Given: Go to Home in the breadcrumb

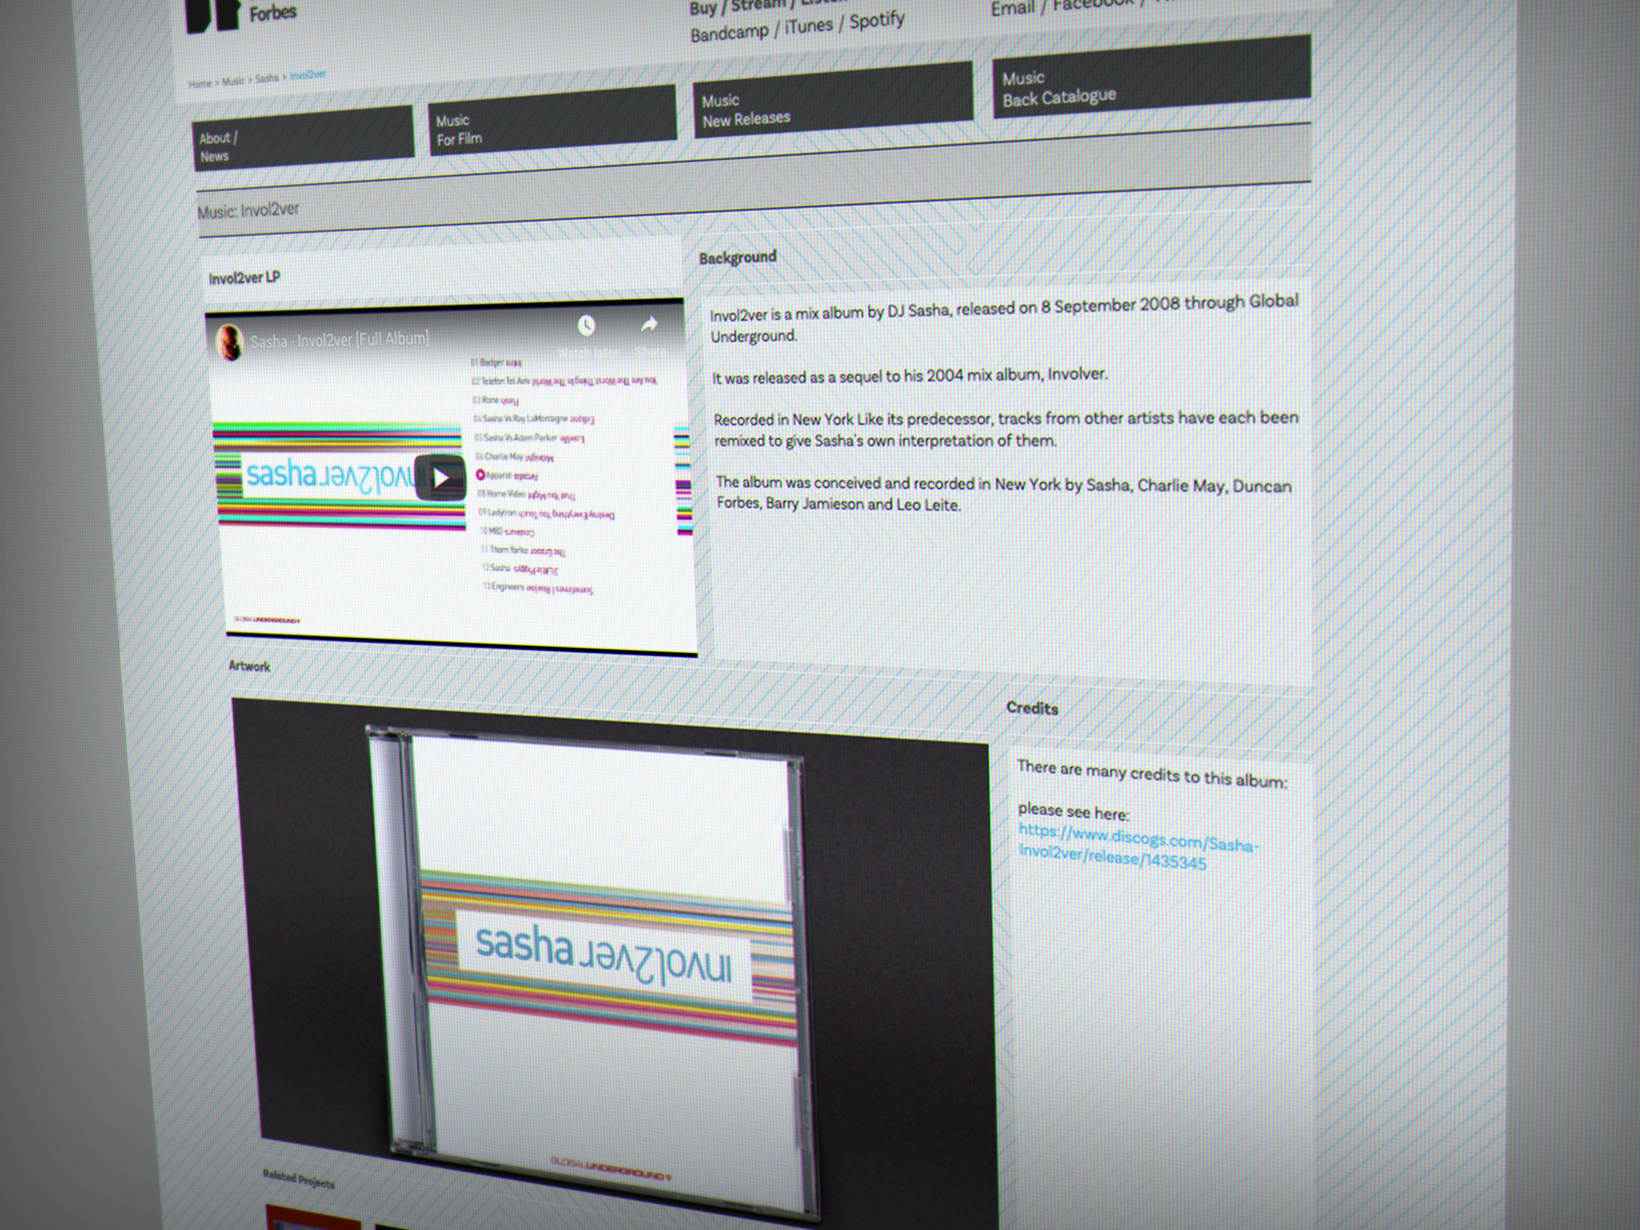Looking at the screenshot, I should click(200, 84).
